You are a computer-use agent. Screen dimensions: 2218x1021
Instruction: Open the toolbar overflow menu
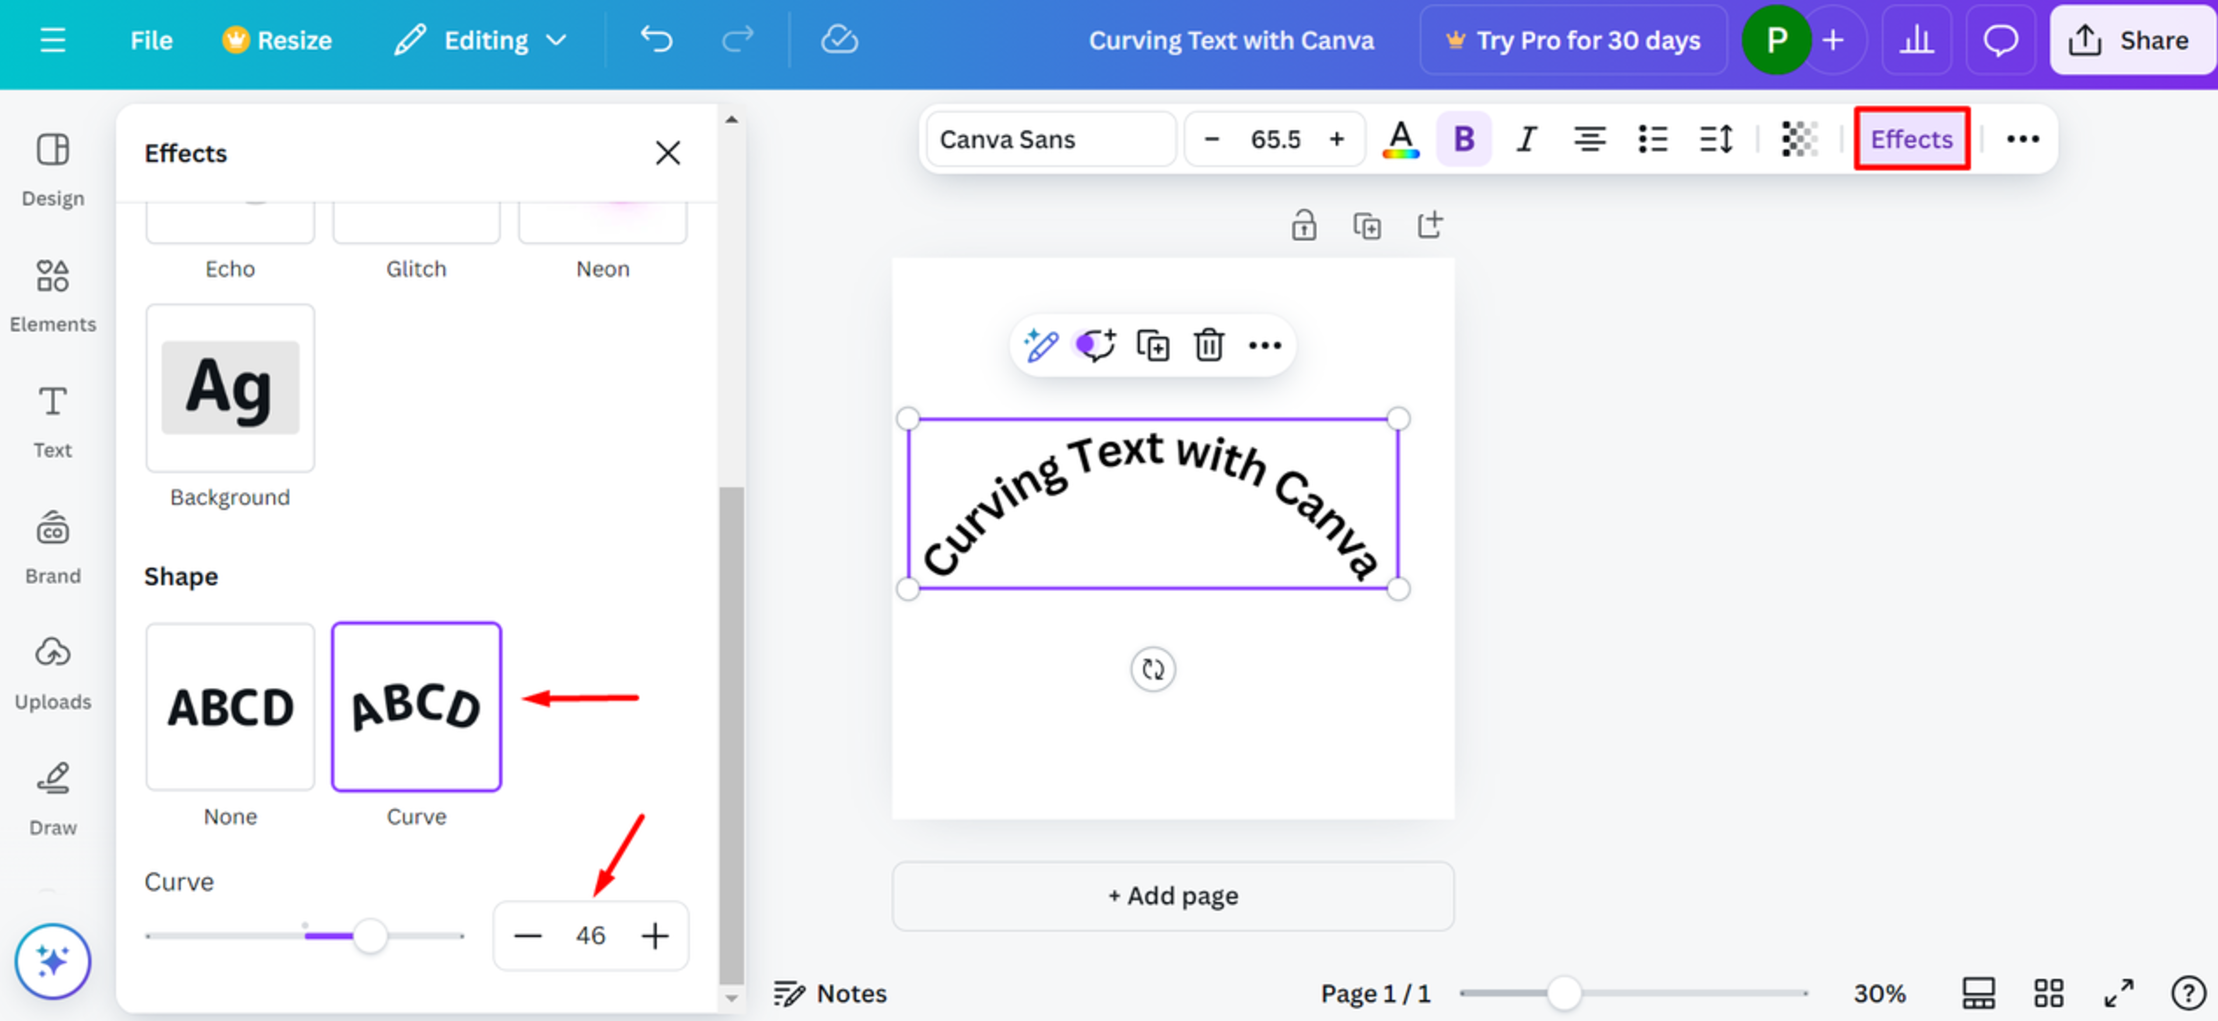tap(2022, 139)
